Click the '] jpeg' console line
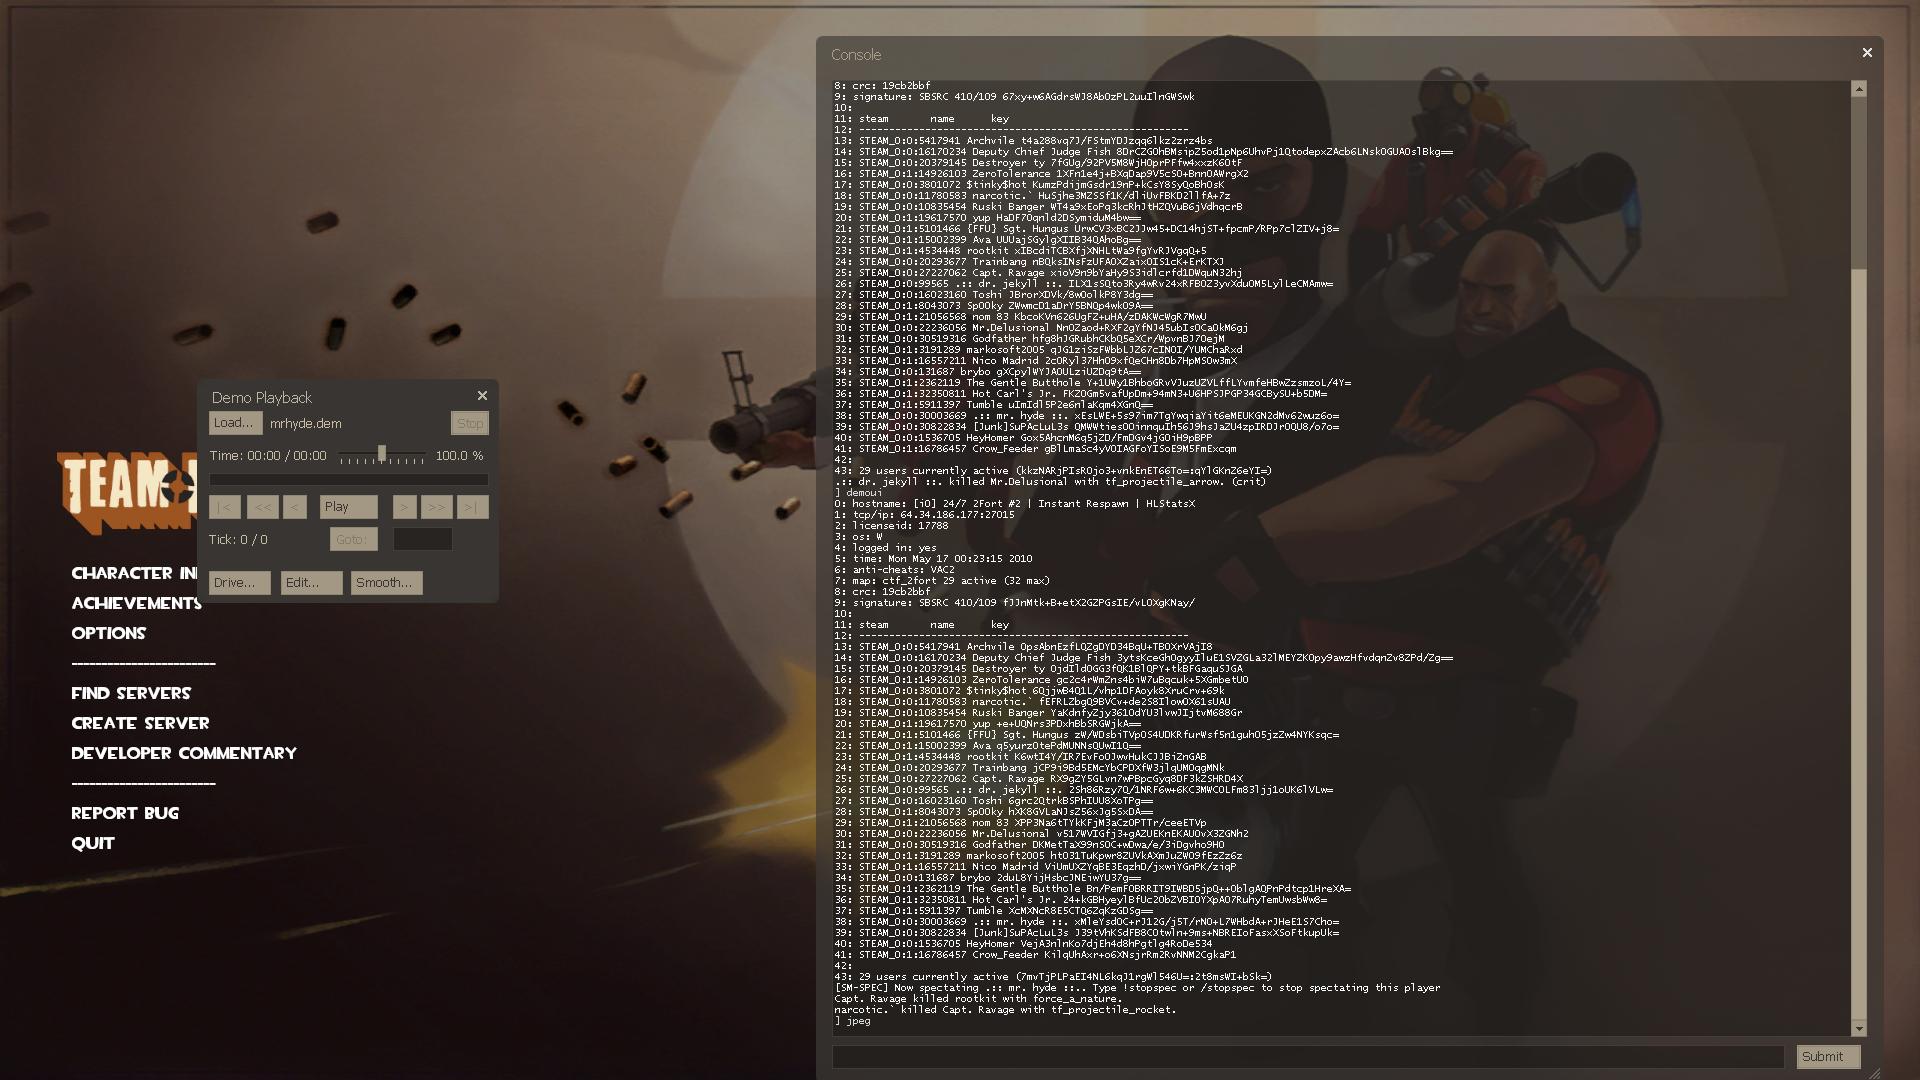Image resolution: width=1920 pixels, height=1080 pixels. (853, 1021)
